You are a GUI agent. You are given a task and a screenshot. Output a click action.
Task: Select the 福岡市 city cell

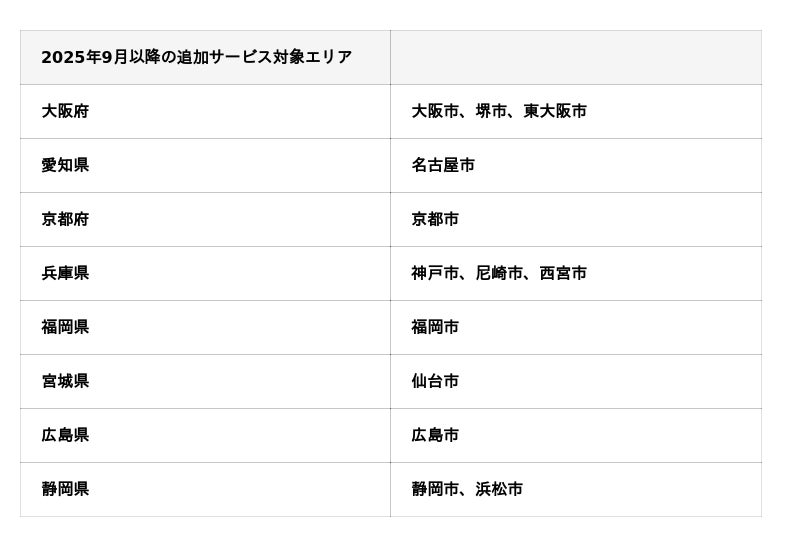435,327
